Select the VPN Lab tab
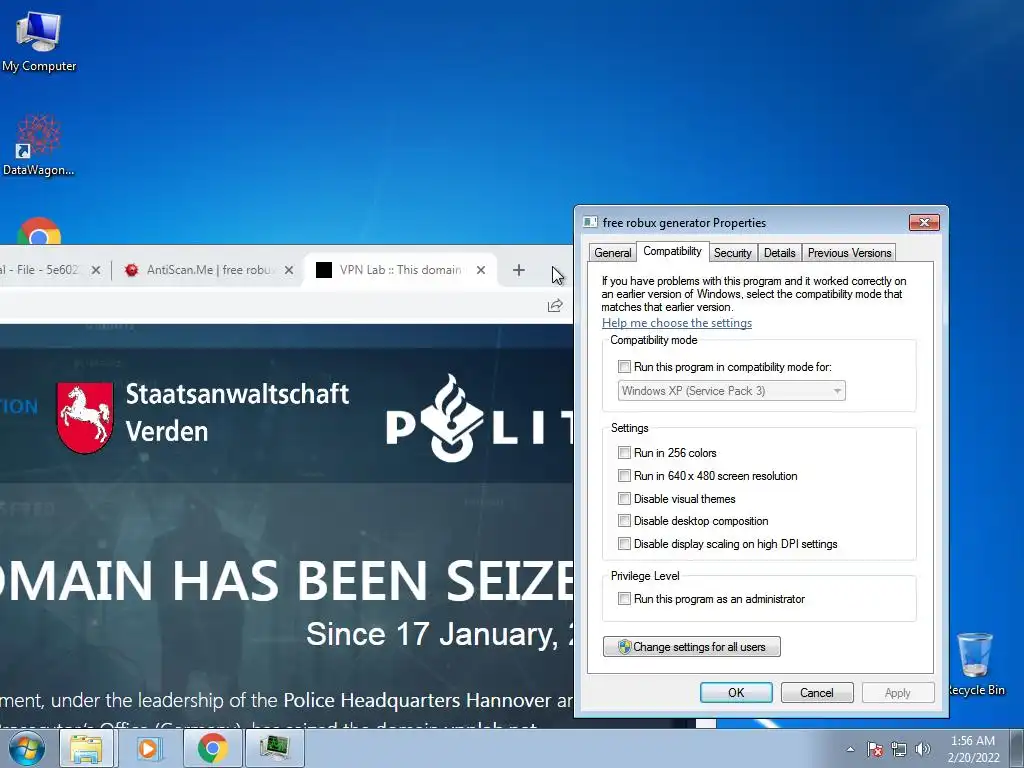 [401, 270]
